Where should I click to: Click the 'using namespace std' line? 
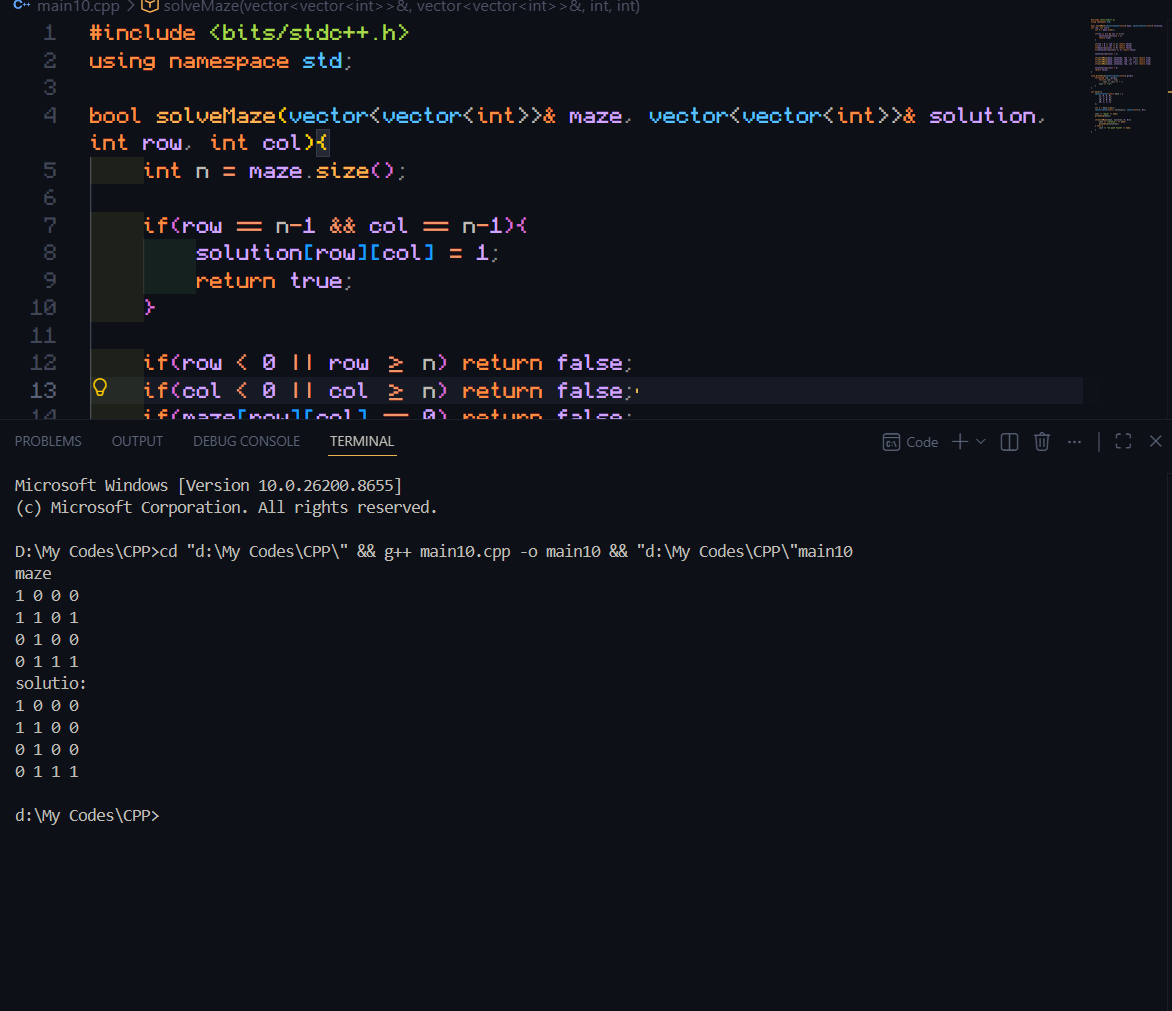click(220, 61)
